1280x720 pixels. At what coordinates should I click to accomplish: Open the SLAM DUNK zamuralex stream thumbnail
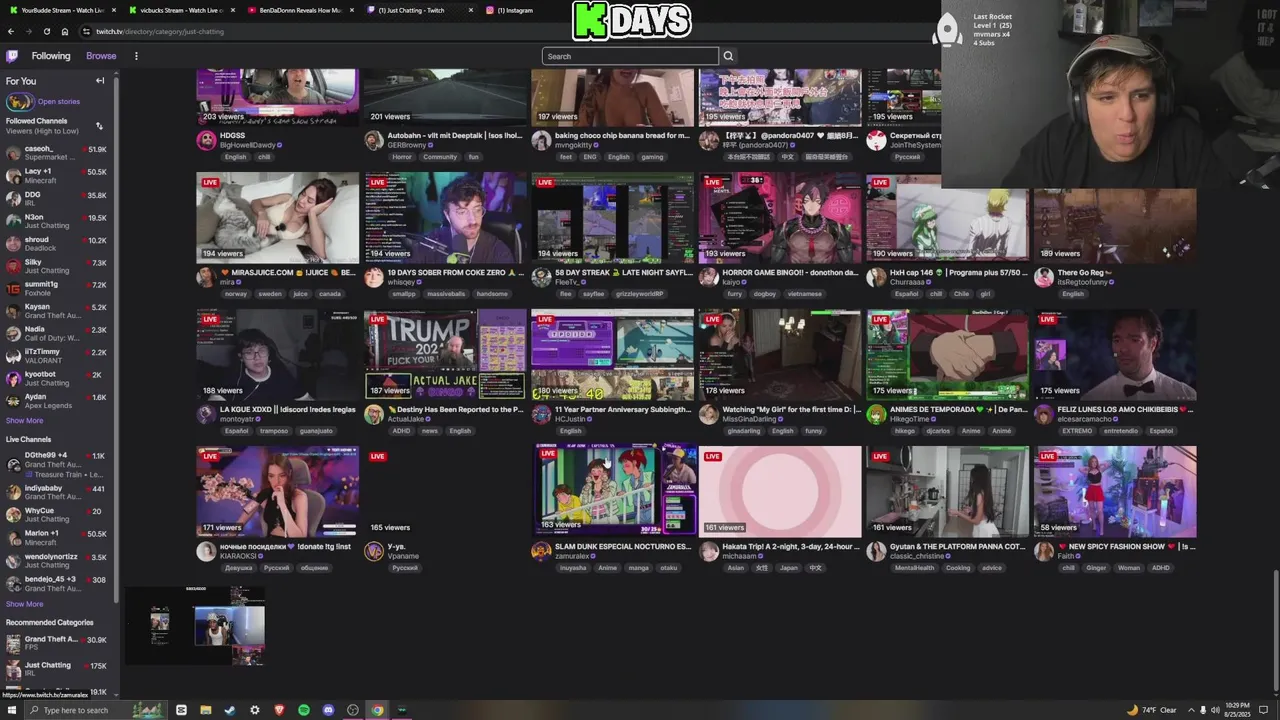[613, 491]
